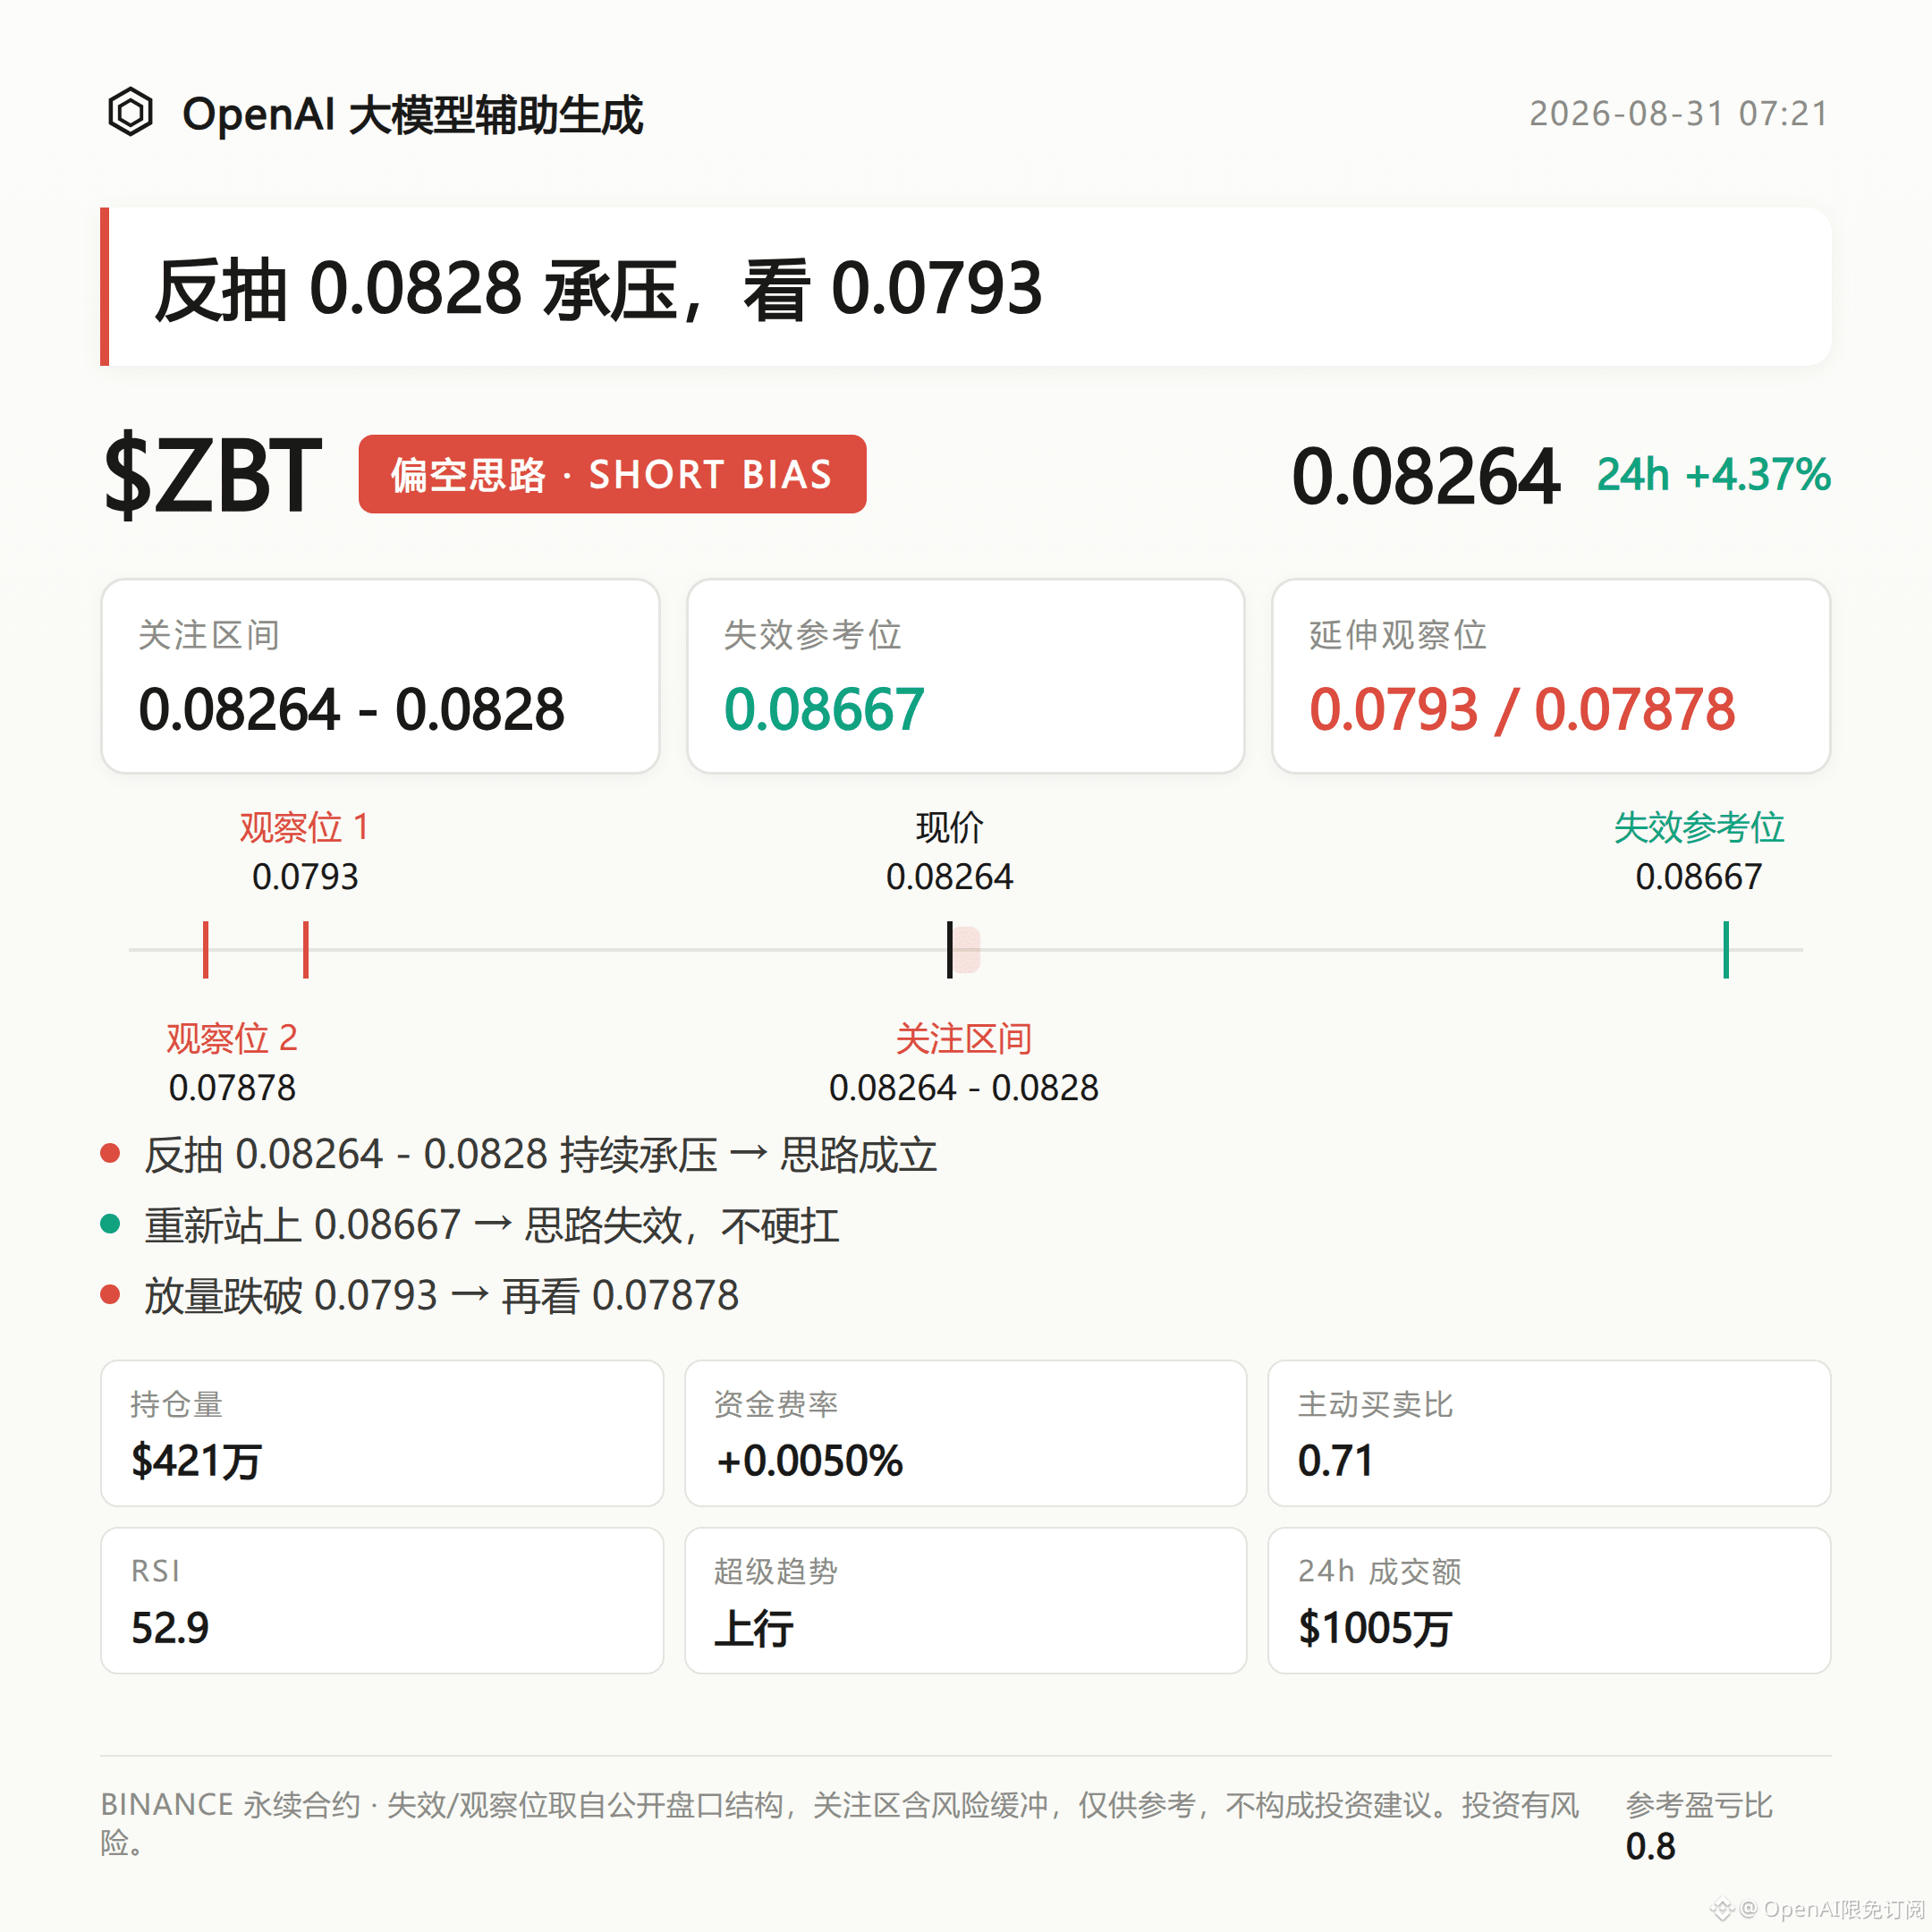Open the 延伸观察位 card with red values

(x=1551, y=676)
